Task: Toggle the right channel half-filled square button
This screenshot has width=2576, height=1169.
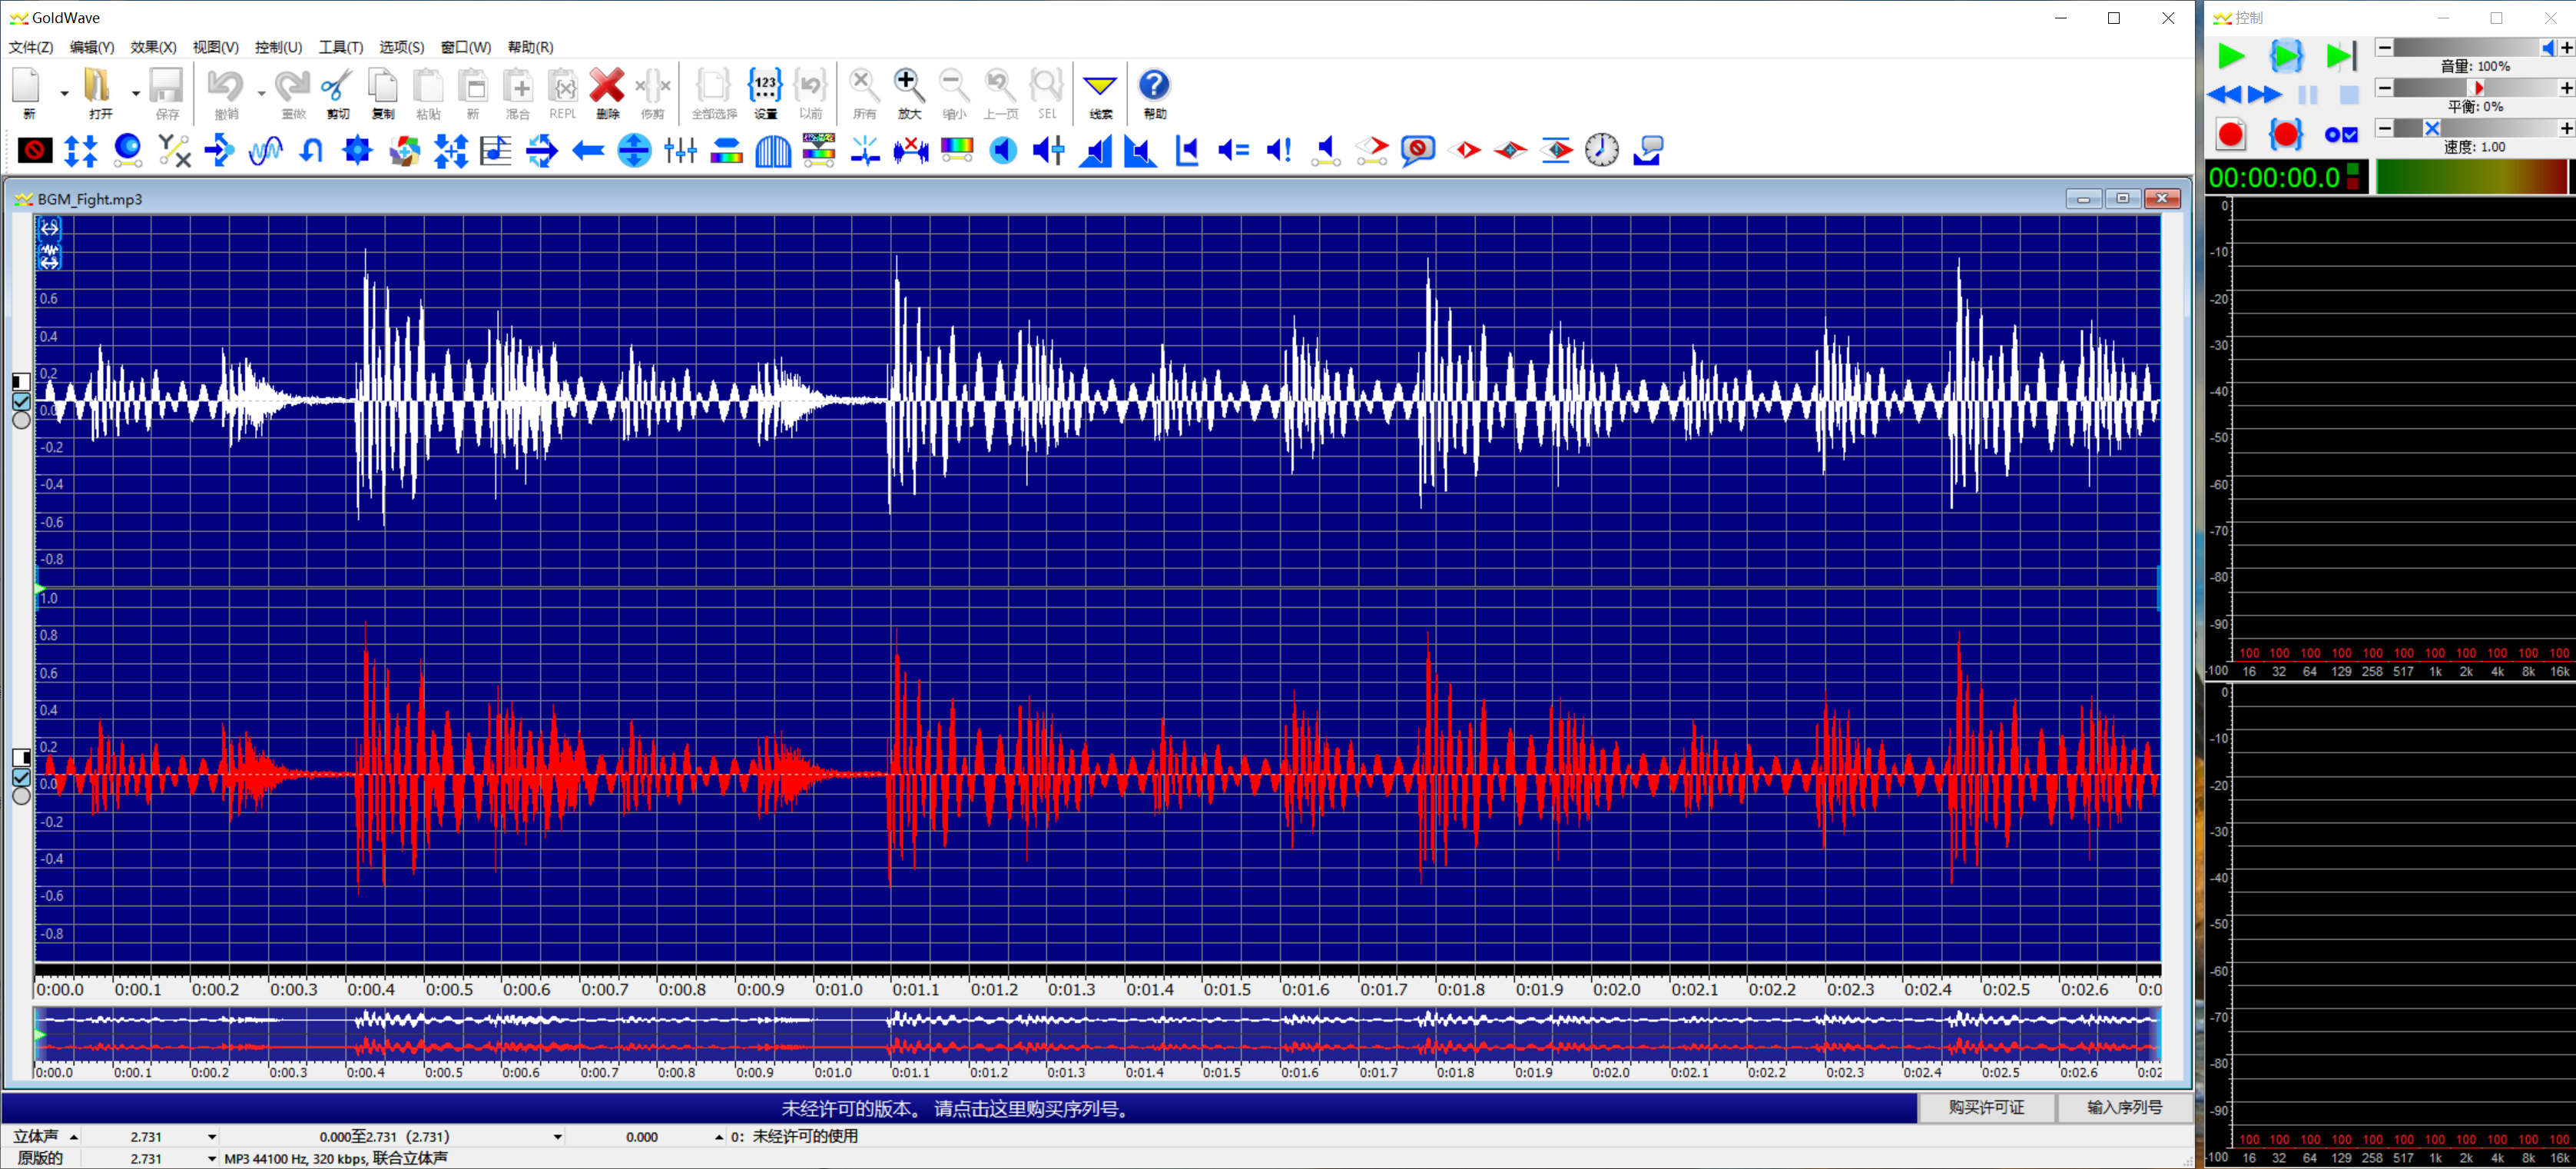Action: 21,758
